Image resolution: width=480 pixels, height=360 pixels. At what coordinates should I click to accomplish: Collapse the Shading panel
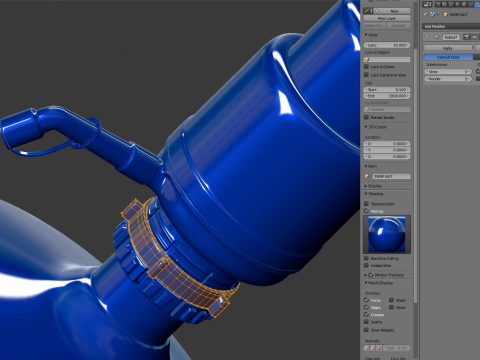click(x=366, y=194)
